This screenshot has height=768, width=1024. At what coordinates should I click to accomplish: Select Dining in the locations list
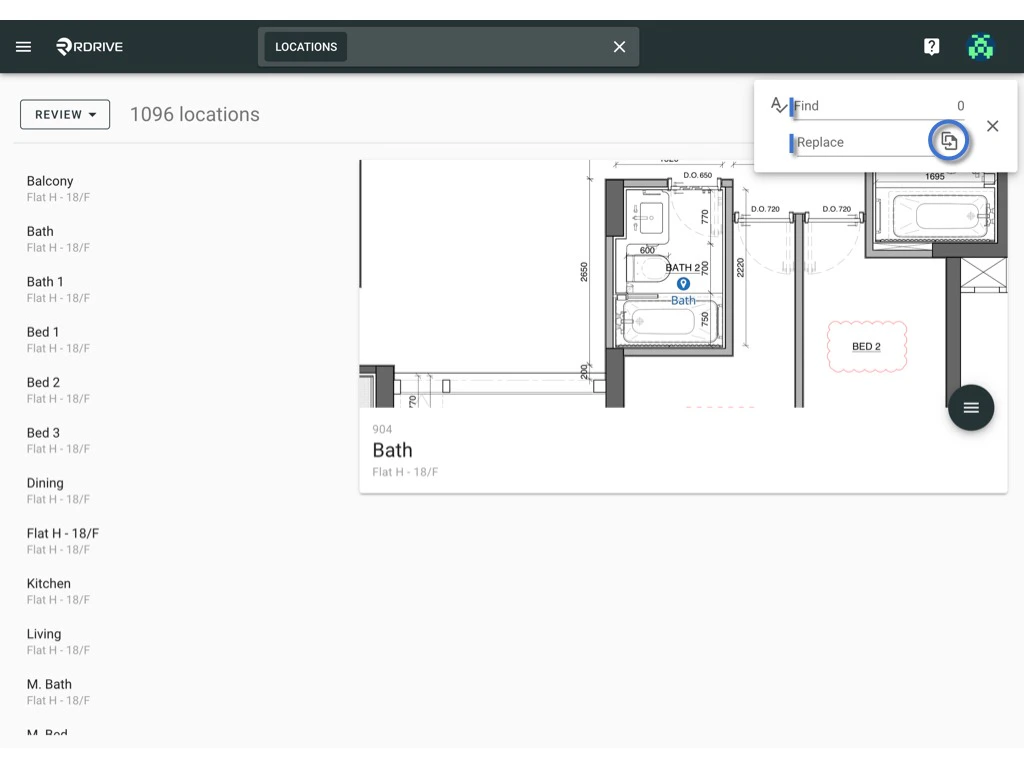[58, 490]
